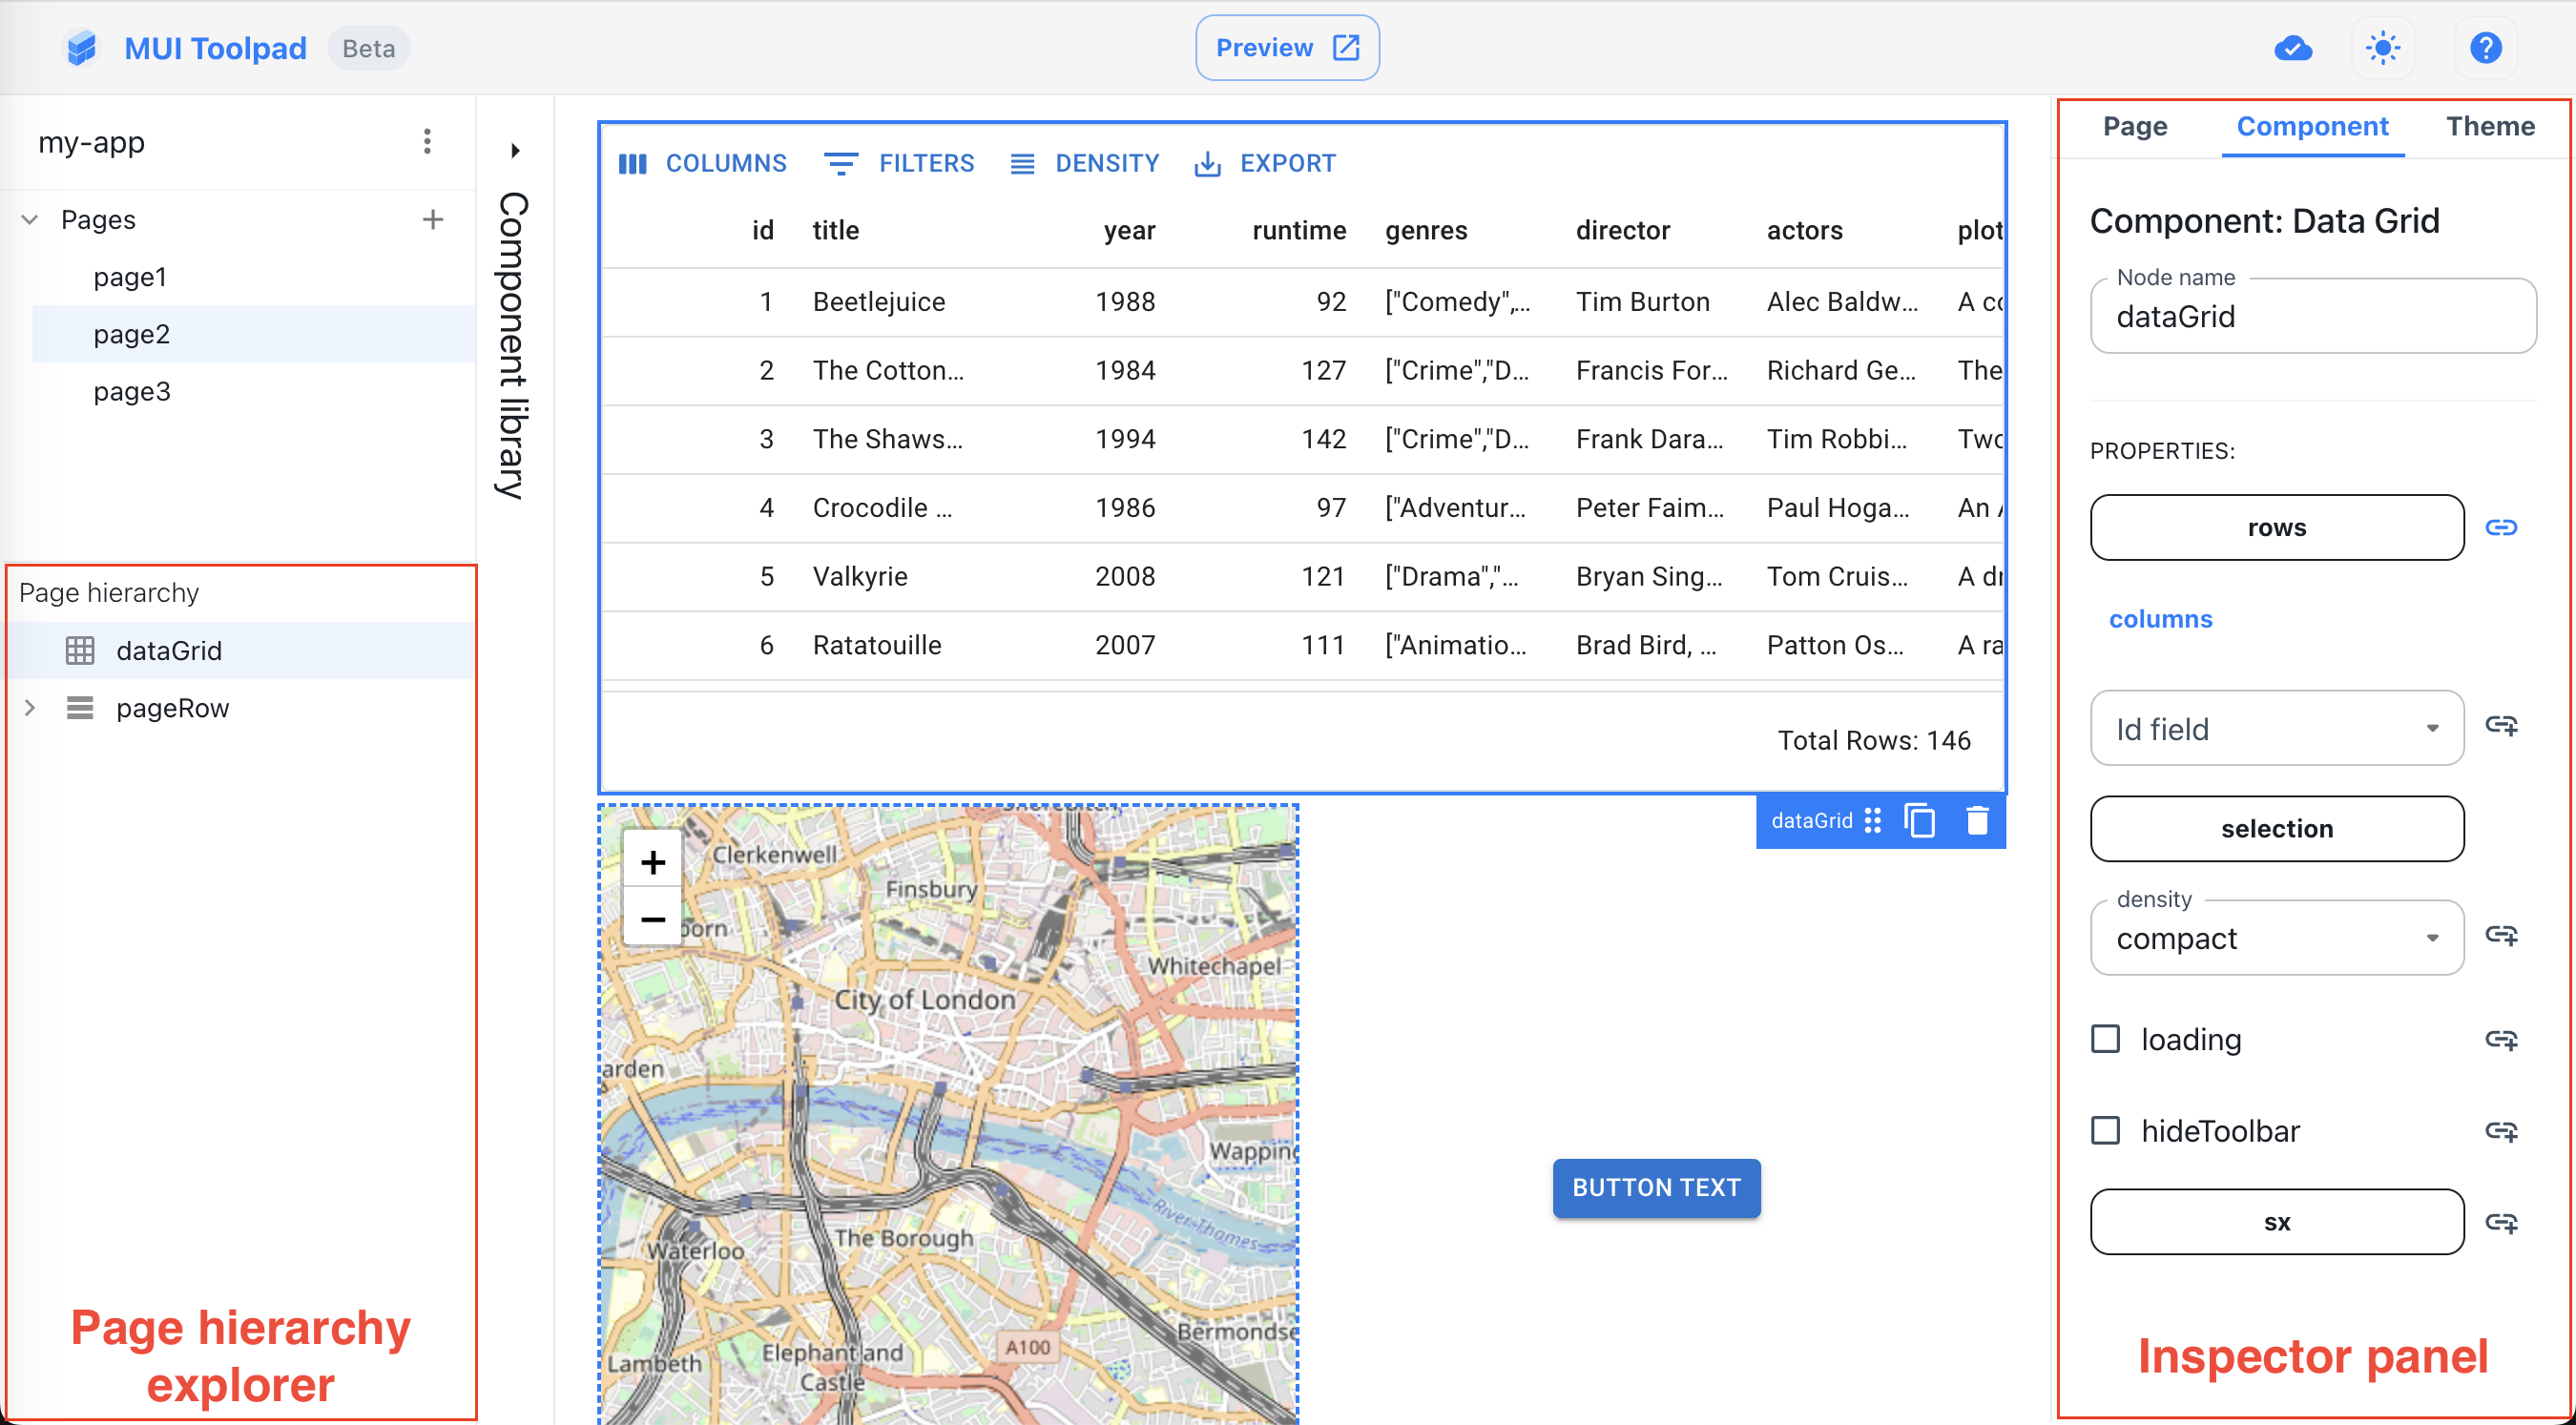Click the columns hyperlink property
Screen dimensions: 2576x1425
(x=2160, y=618)
